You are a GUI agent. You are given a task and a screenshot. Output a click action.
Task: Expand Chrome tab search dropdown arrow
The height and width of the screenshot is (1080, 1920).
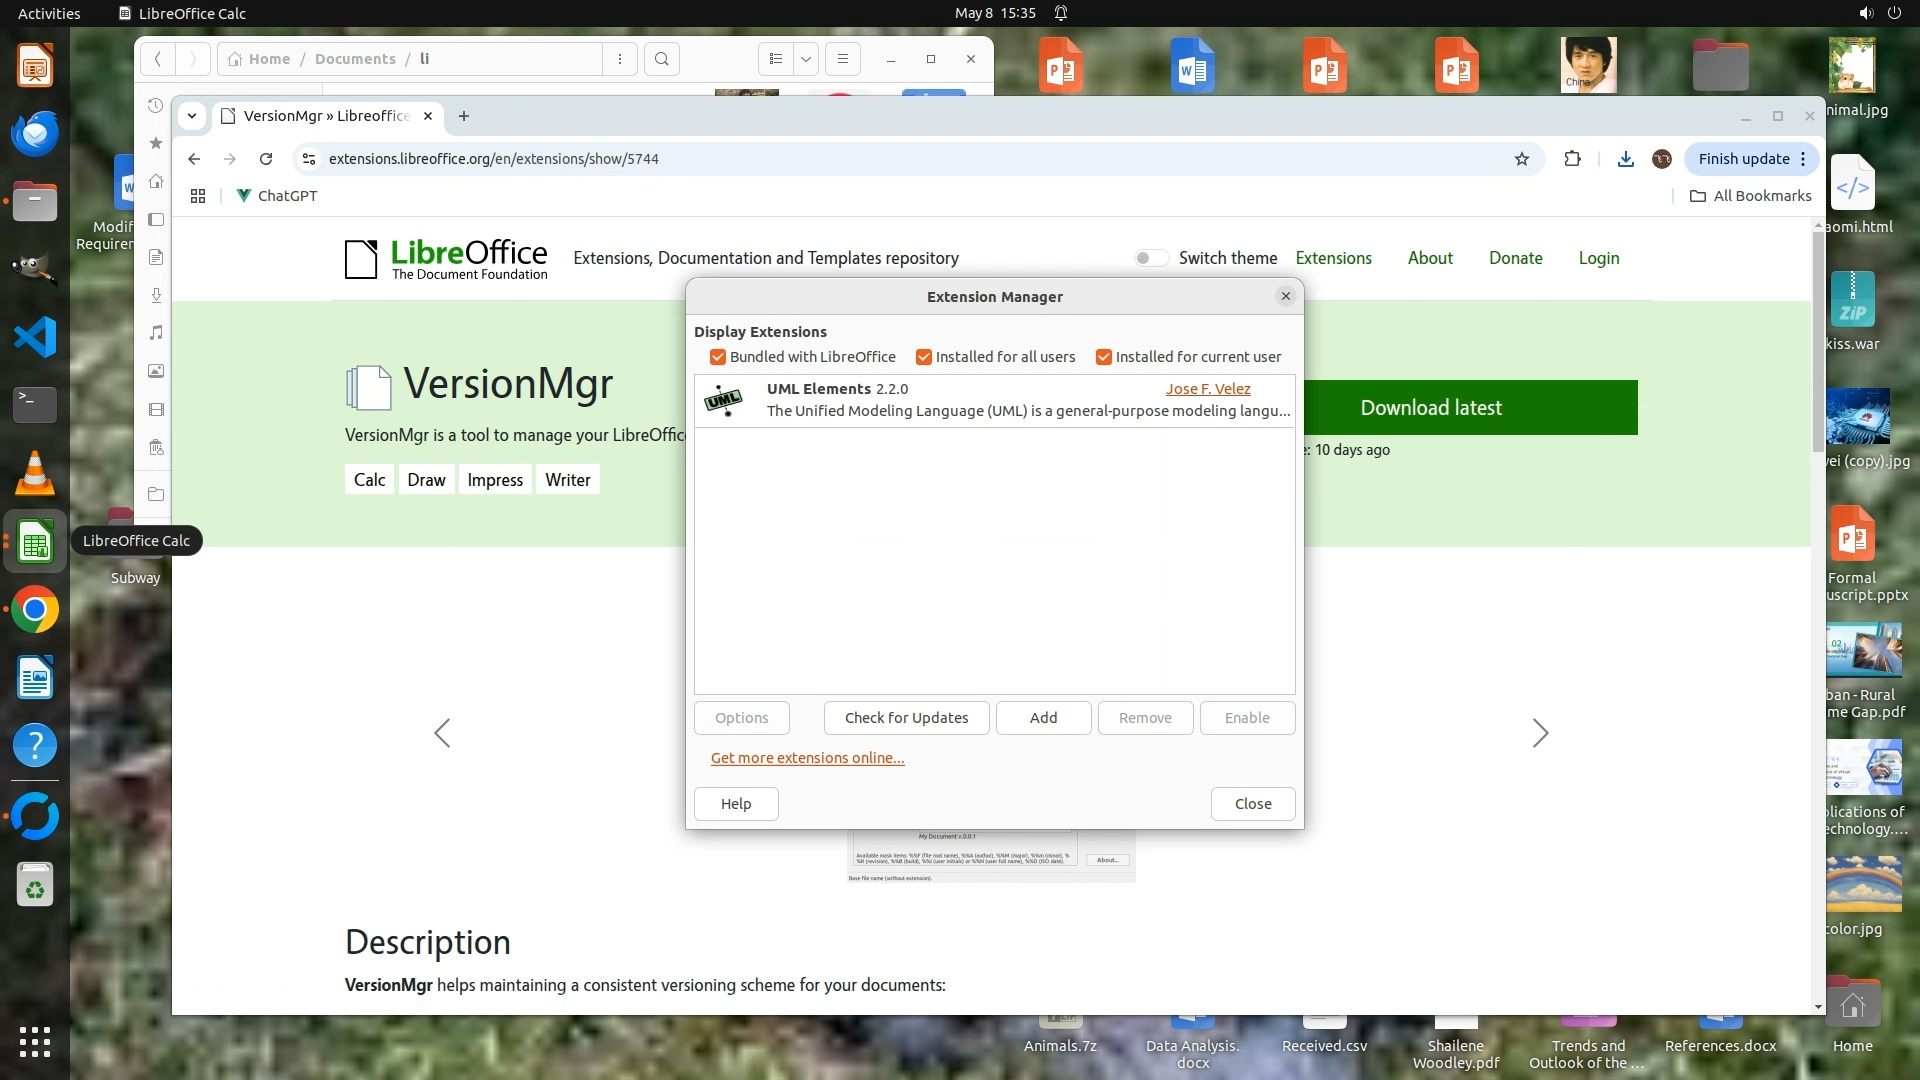coord(191,116)
